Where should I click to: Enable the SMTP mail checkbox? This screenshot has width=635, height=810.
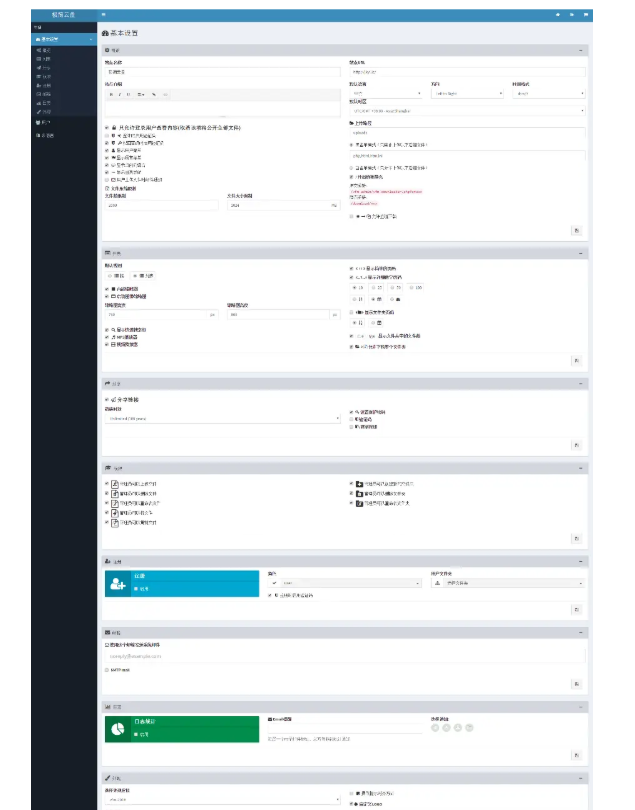click(107, 670)
